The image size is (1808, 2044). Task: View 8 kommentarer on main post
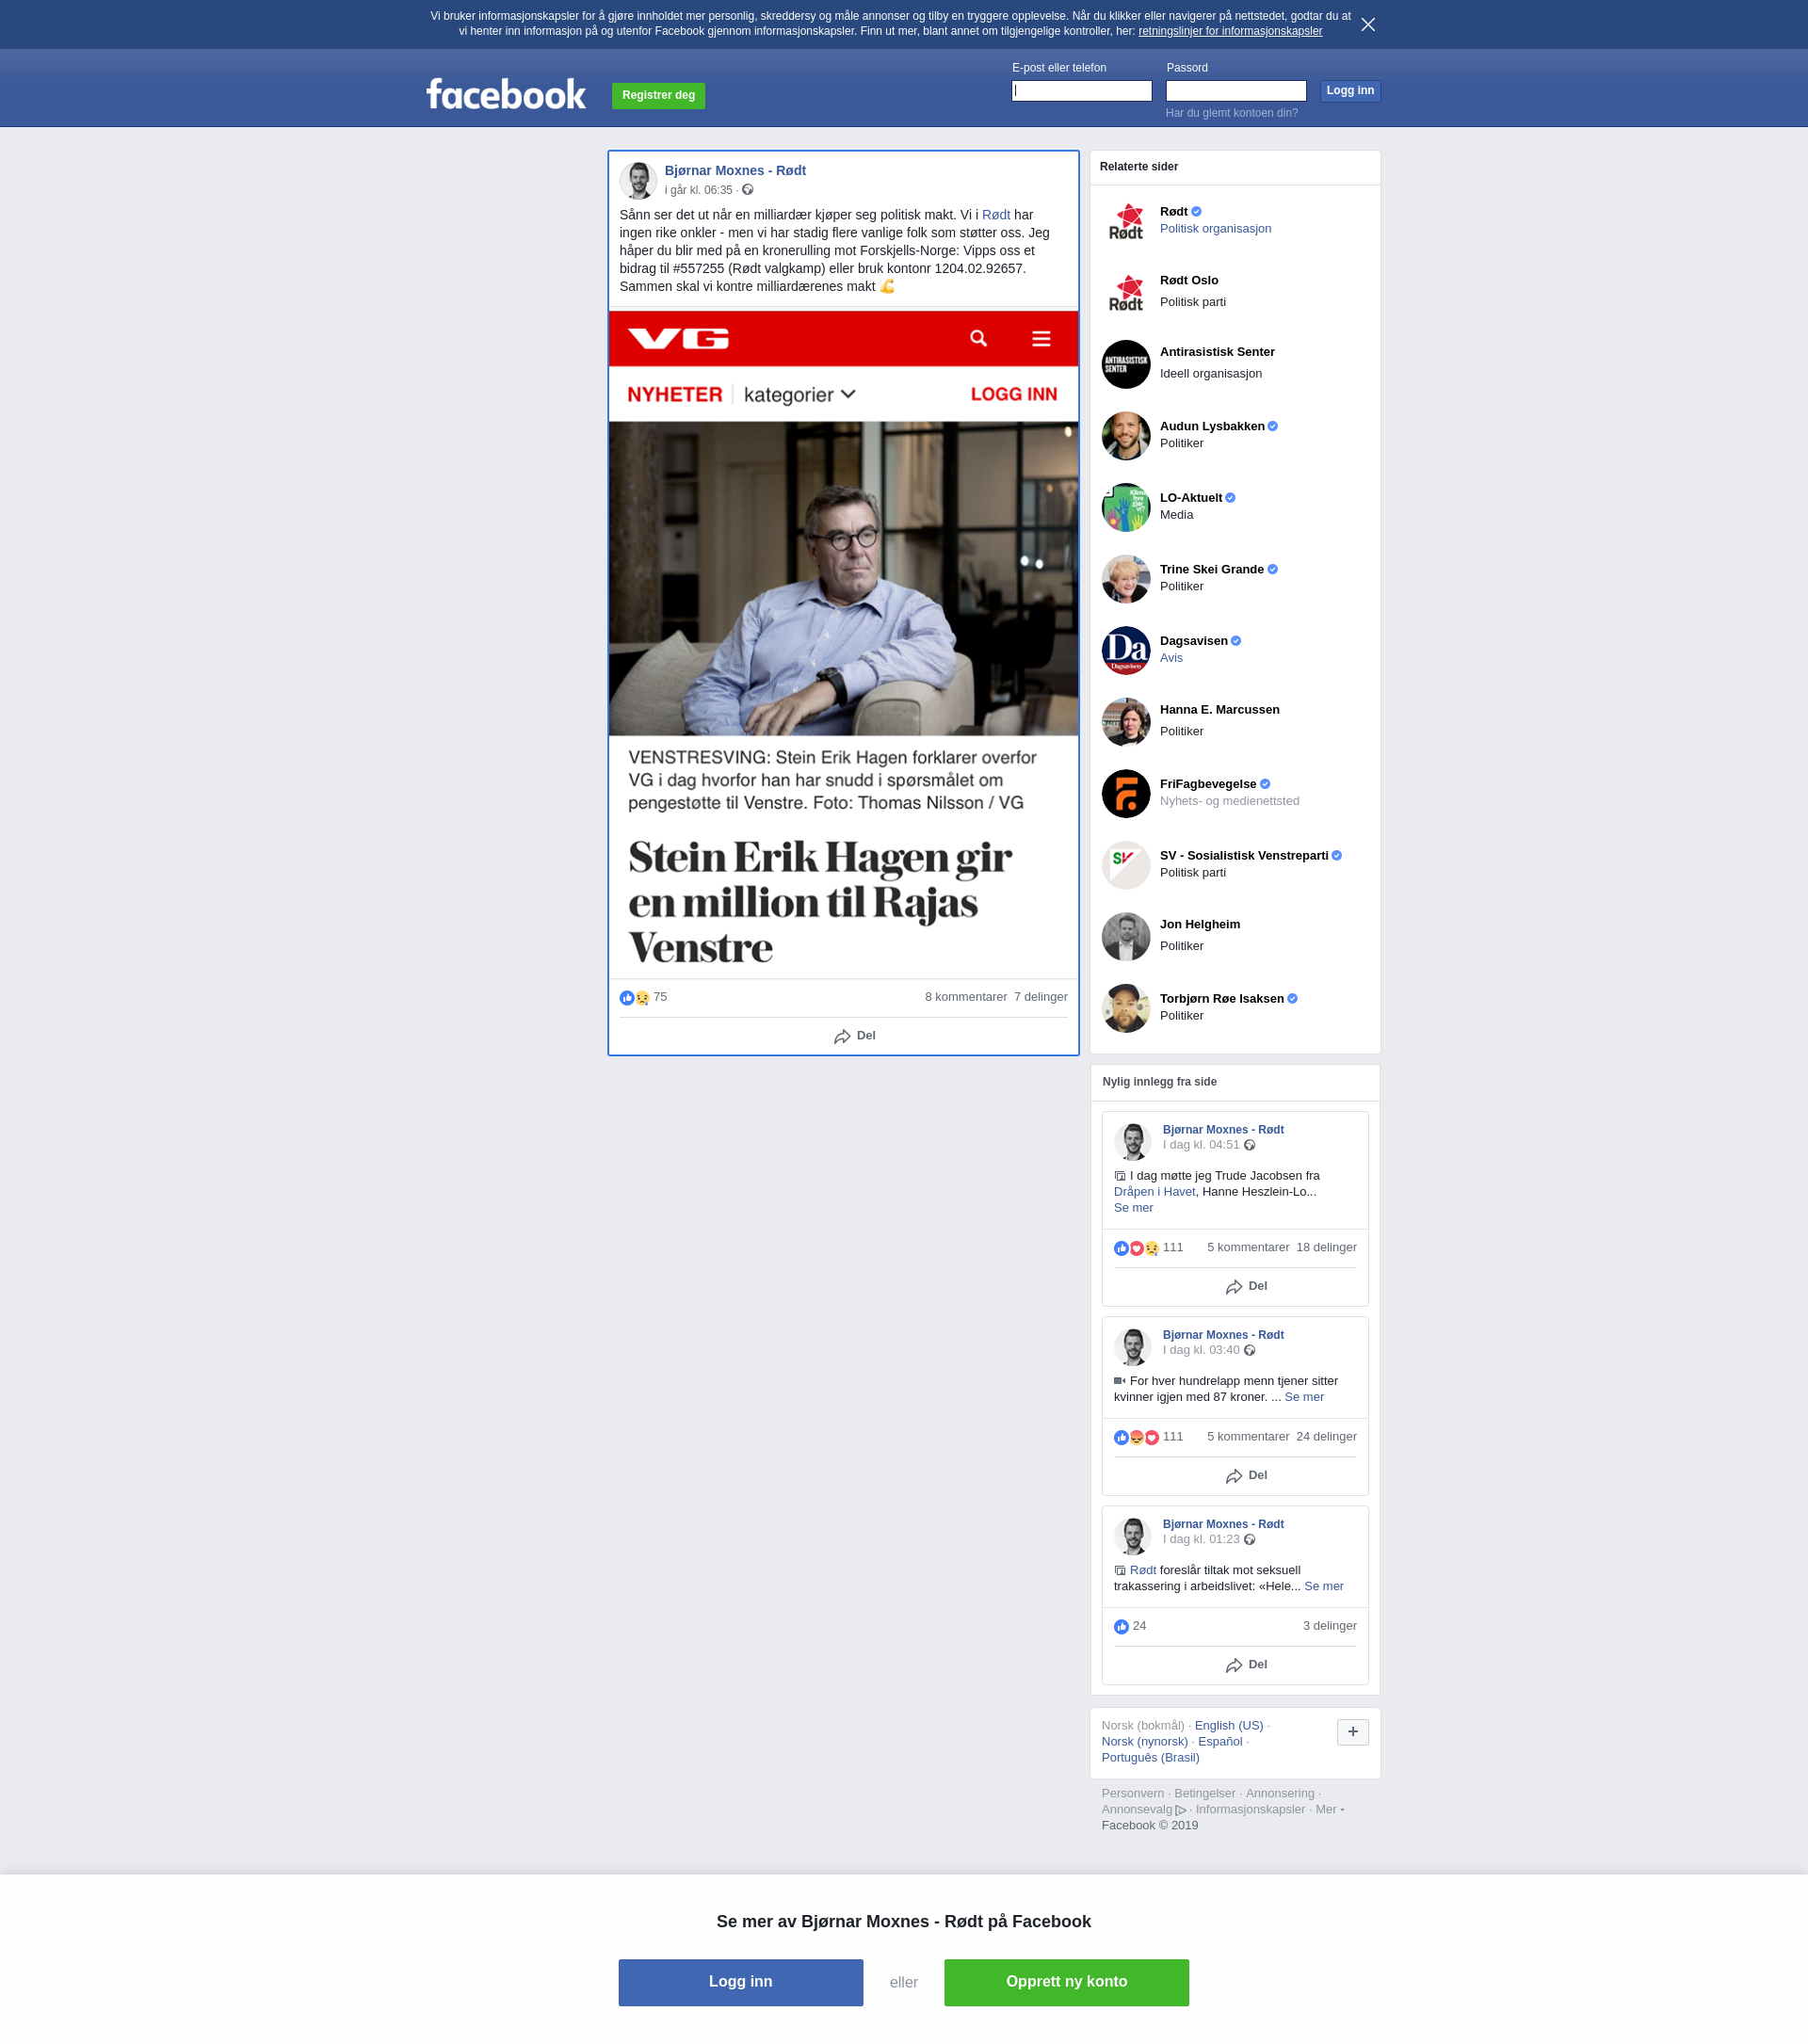(965, 997)
